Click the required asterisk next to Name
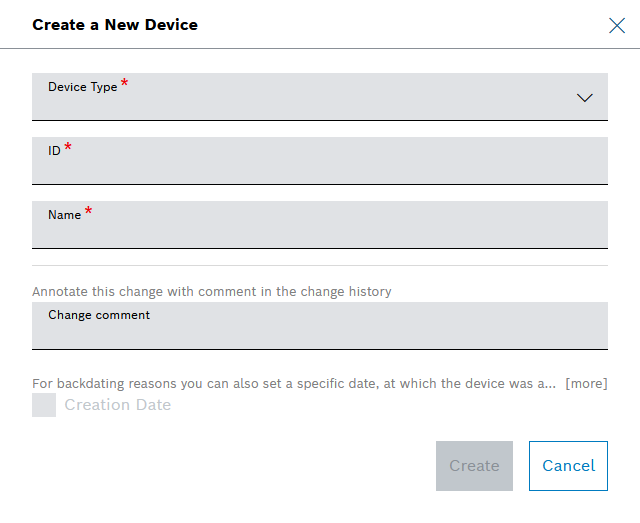Image resolution: width=640 pixels, height=523 pixels. pyautogui.click(x=88, y=211)
